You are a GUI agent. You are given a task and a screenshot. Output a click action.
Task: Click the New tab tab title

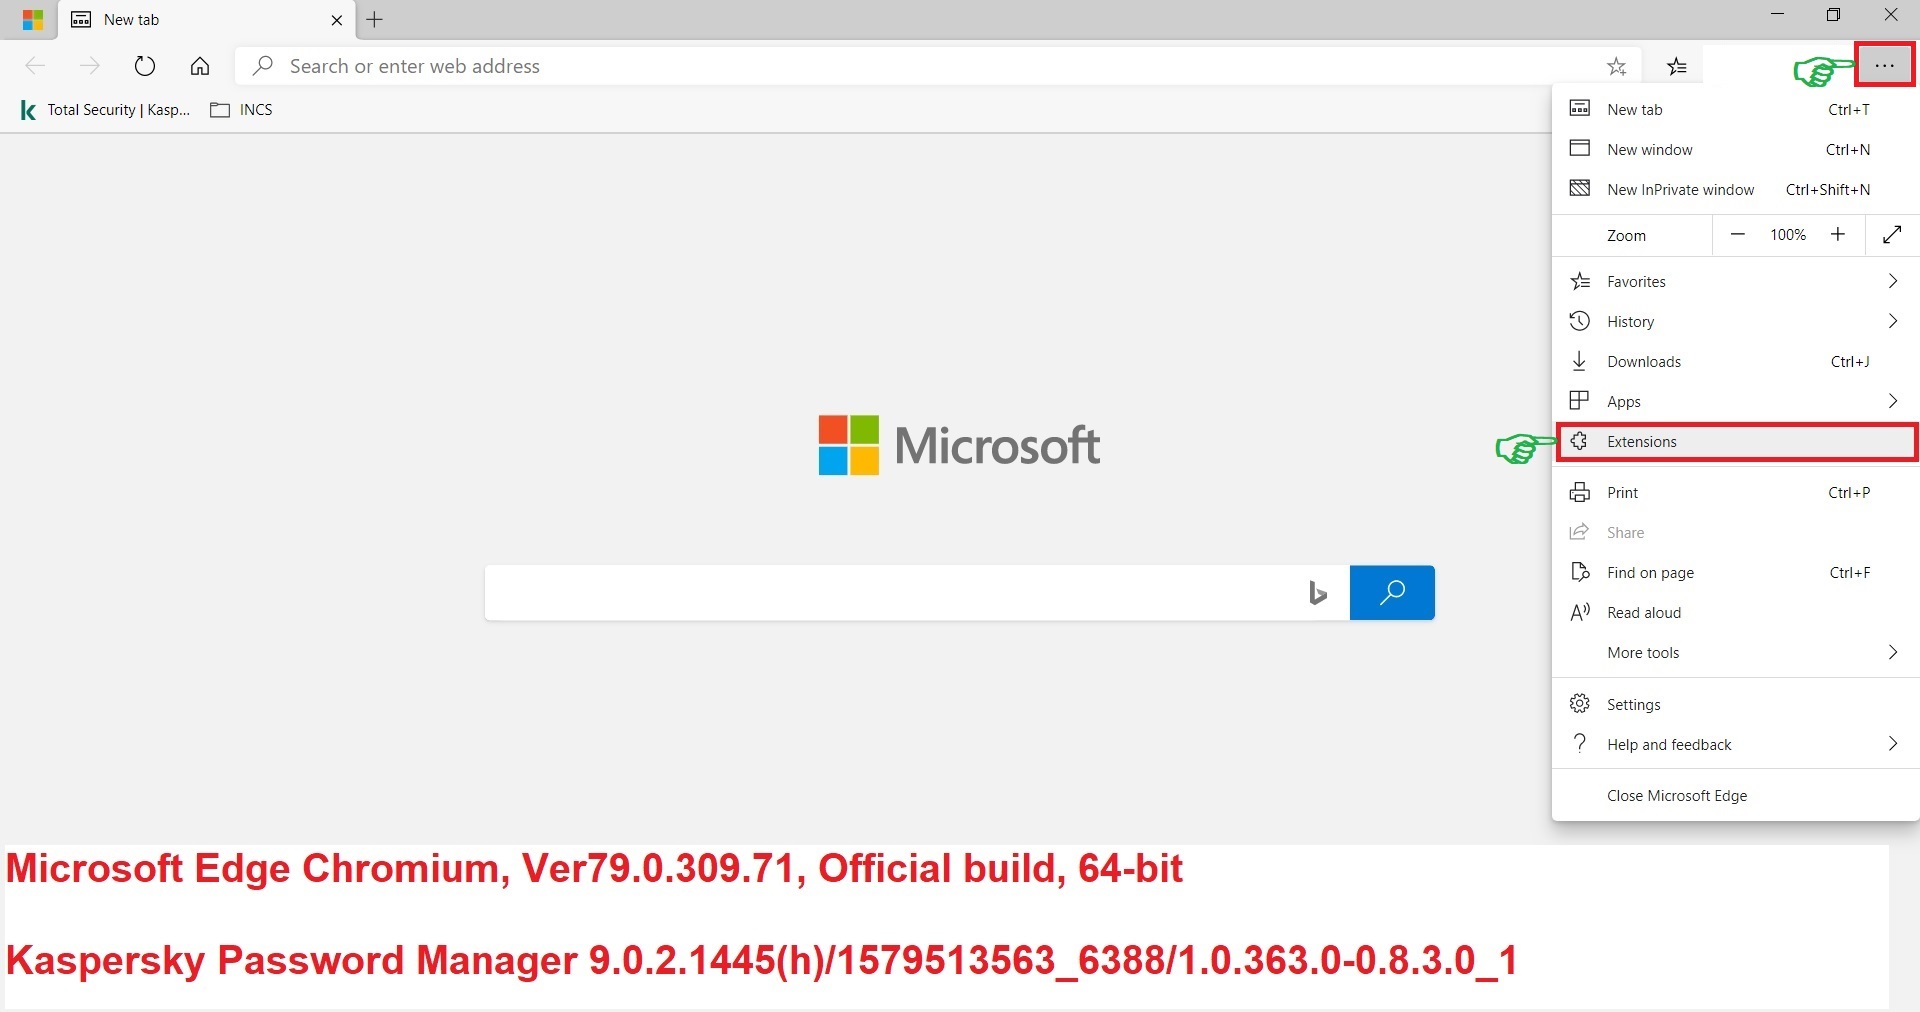[x=131, y=20]
